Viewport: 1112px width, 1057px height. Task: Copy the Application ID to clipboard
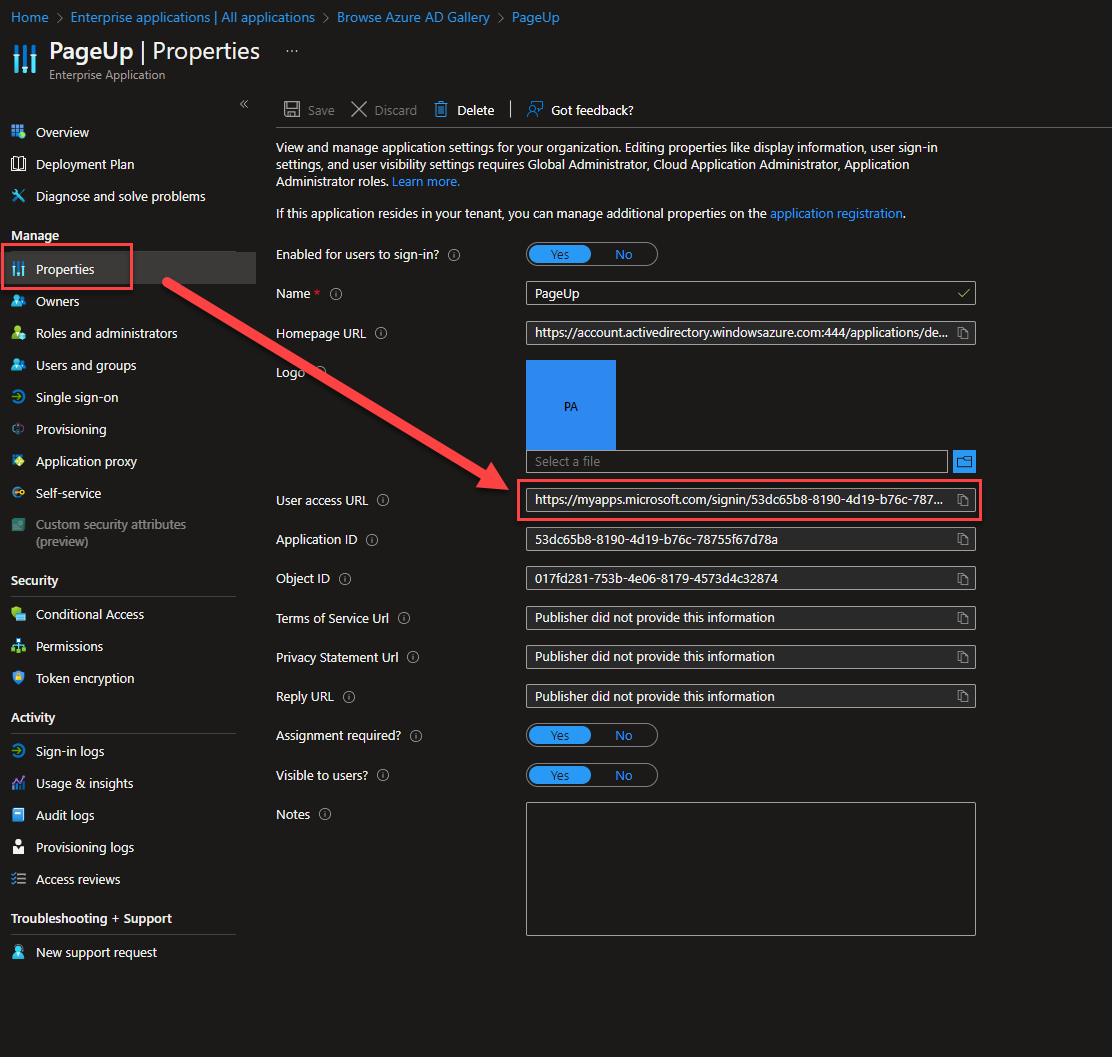click(x=963, y=539)
